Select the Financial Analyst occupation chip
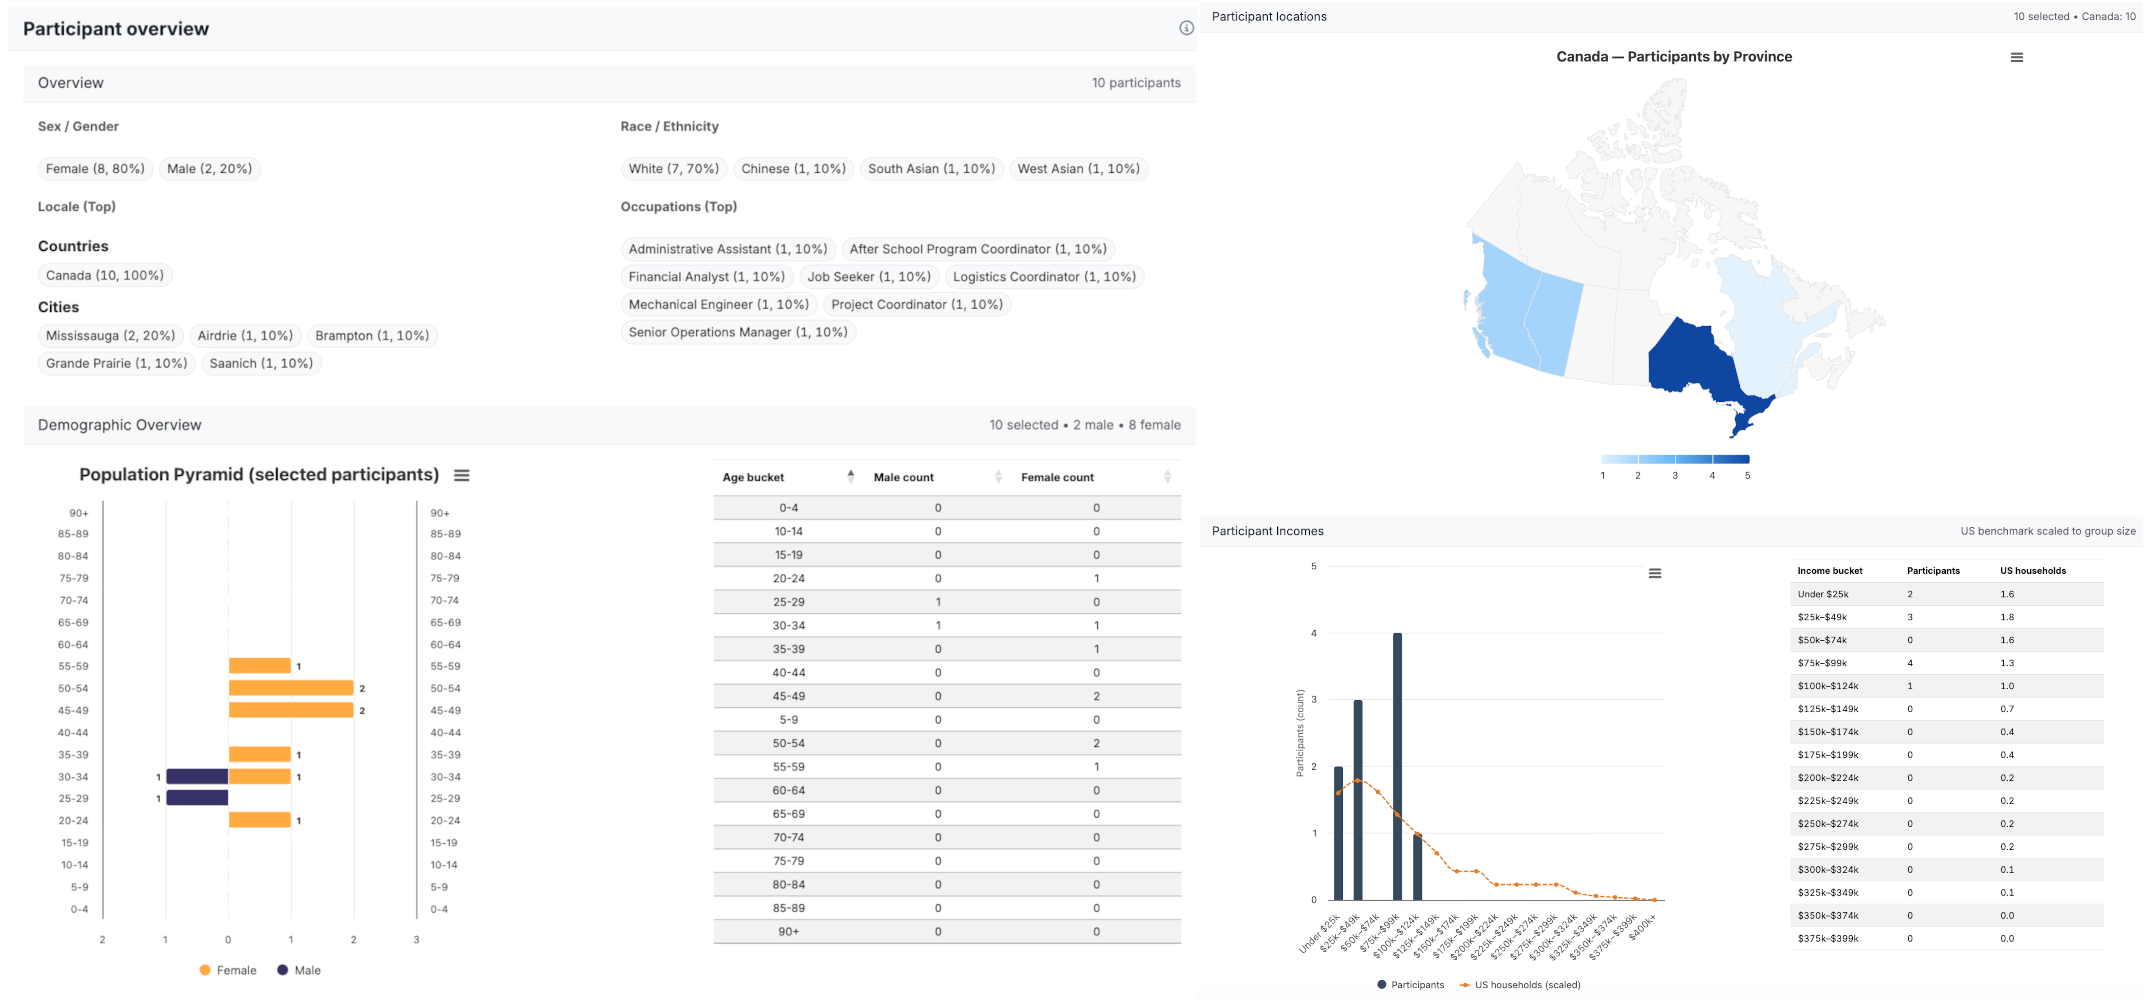This screenshot has width=2144, height=1004. [x=707, y=277]
